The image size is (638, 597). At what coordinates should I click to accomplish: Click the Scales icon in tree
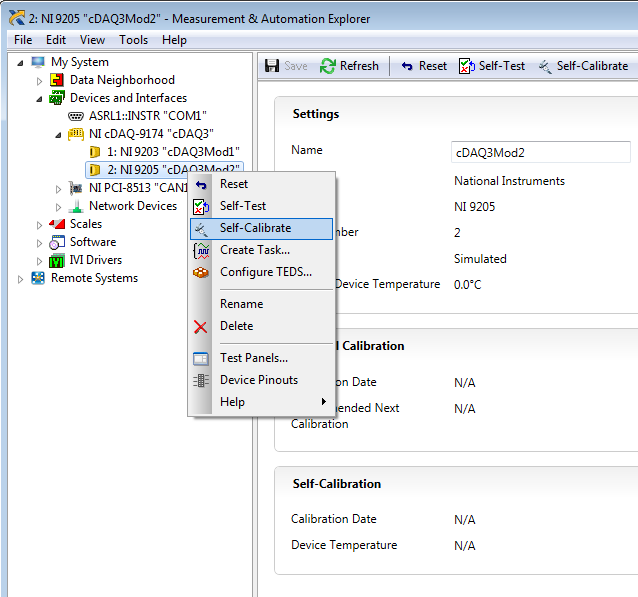pos(57,224)
